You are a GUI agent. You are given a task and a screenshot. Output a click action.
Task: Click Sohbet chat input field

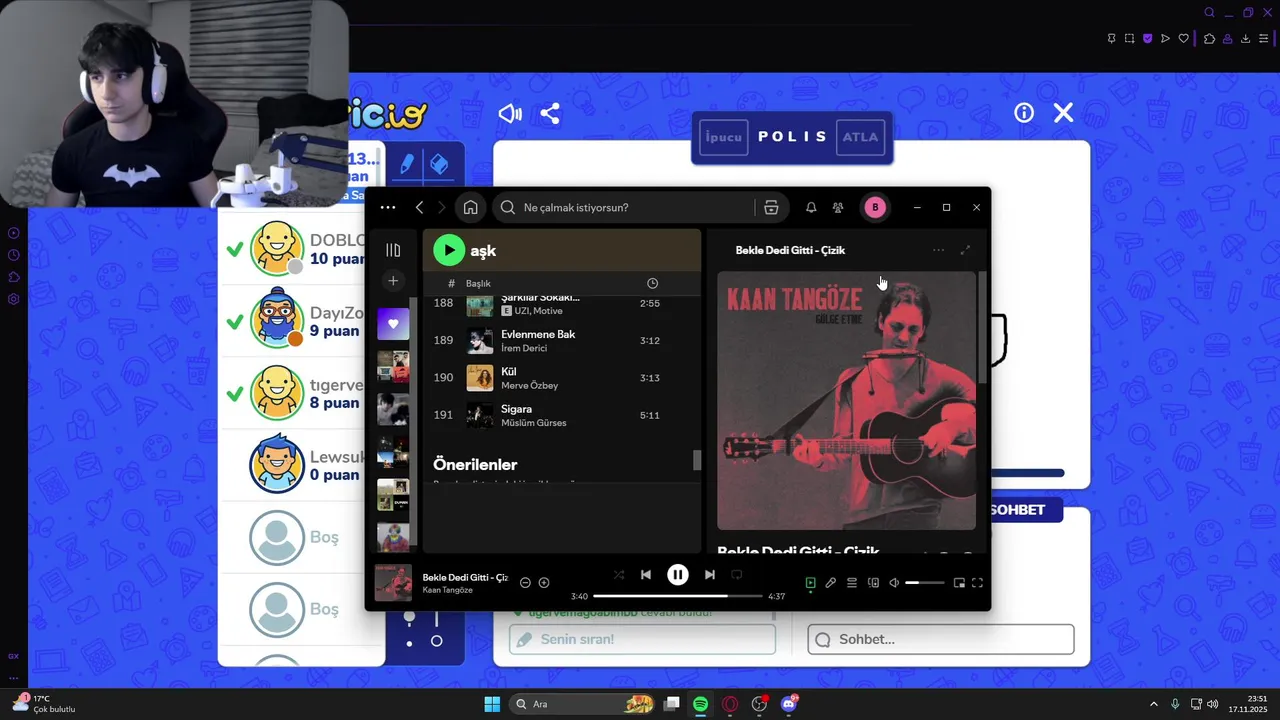[941, 639]
